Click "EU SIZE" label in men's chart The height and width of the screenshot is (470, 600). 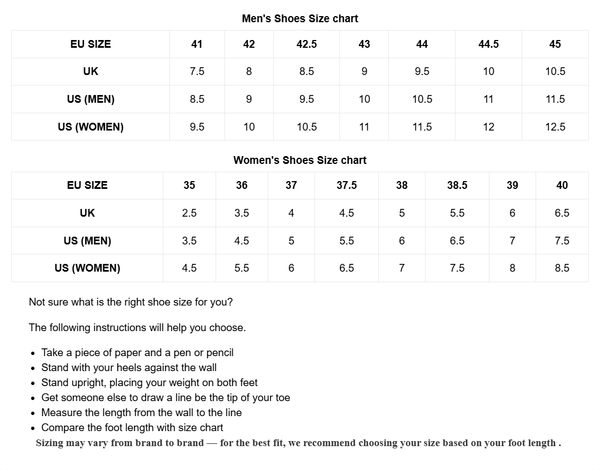91,44
